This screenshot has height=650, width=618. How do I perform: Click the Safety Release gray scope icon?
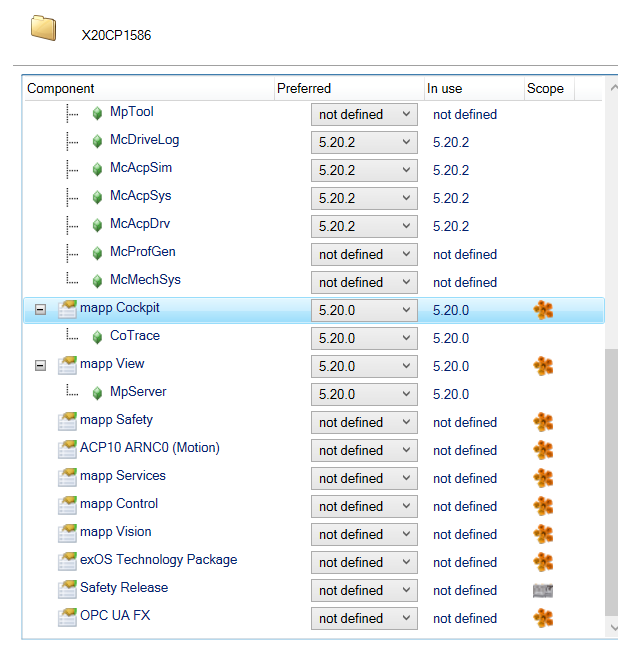tap(543, 590)
